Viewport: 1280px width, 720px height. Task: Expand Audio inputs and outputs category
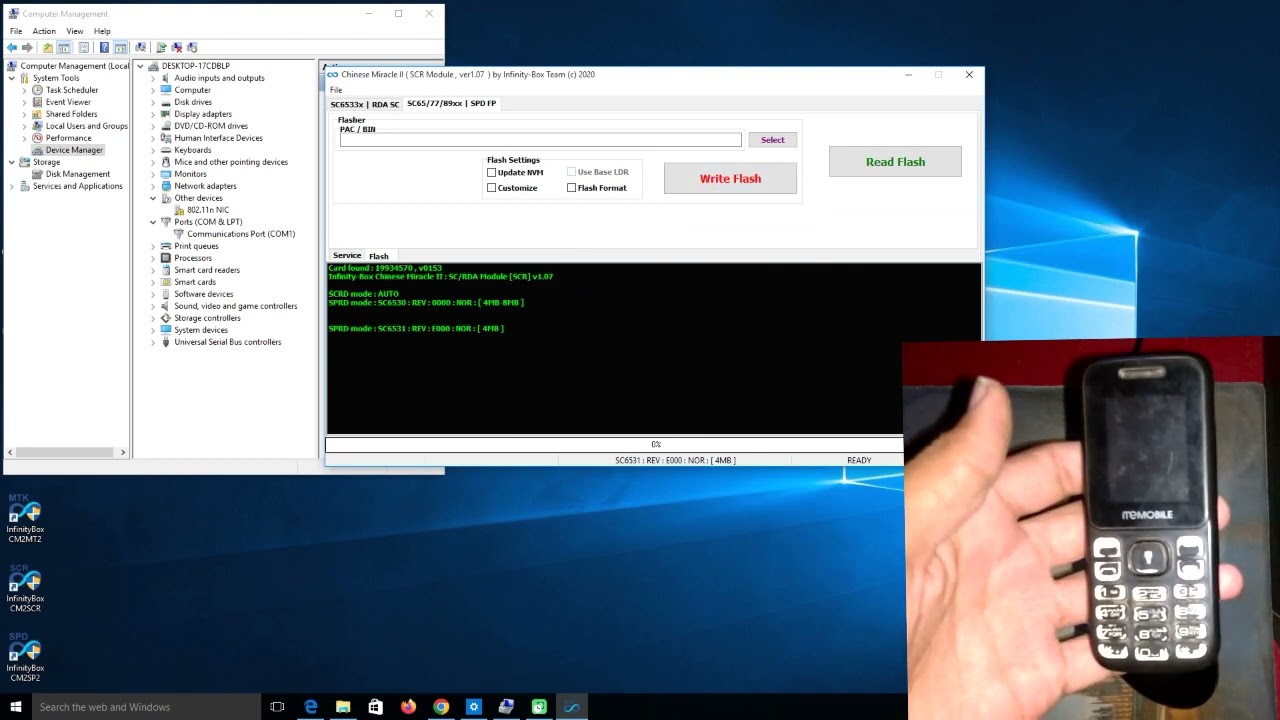click(153, 78)
